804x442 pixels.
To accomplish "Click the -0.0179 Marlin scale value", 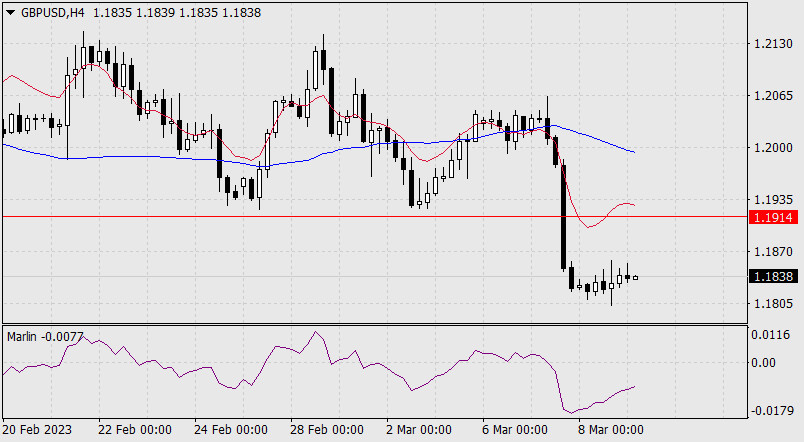I will coord(772,410).
